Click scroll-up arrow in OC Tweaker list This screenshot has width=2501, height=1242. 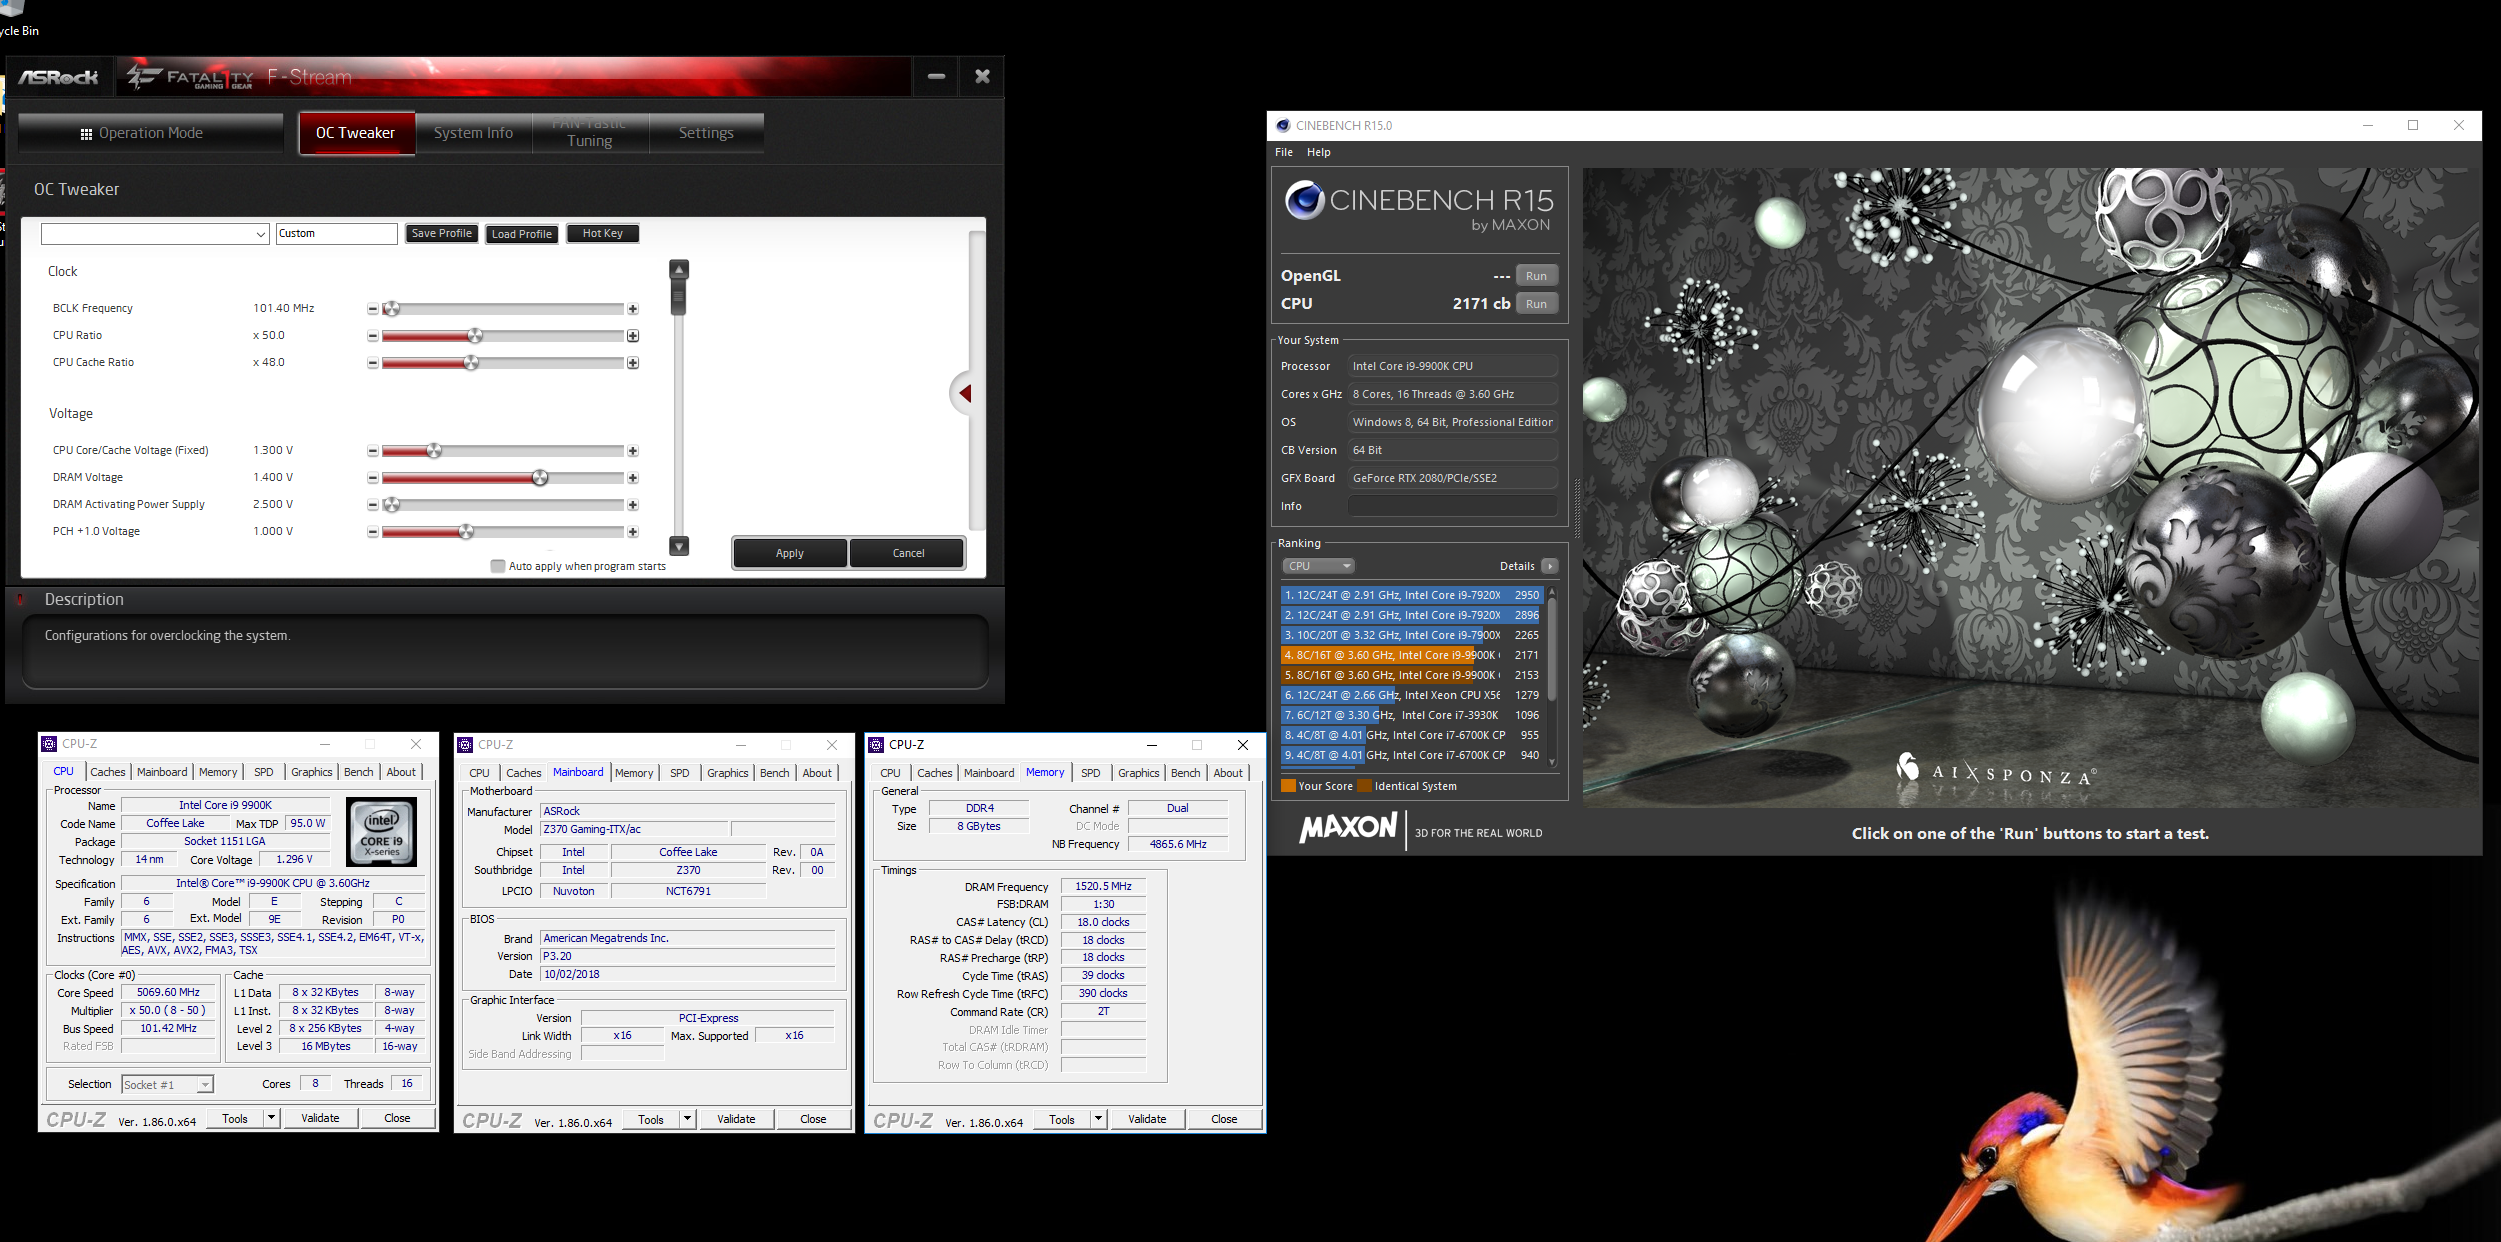[x=679, y=270]
